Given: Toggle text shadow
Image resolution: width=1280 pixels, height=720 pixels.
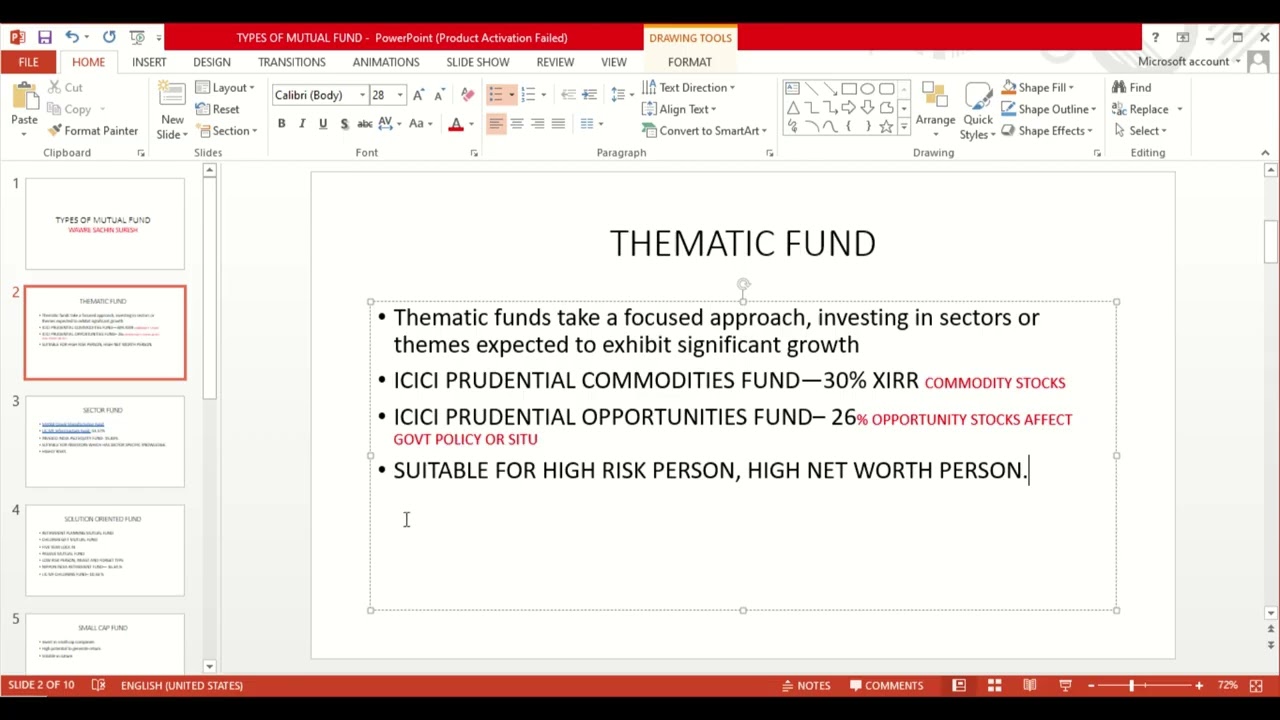Looking at the screenshot, I should [x=344, y=124].
